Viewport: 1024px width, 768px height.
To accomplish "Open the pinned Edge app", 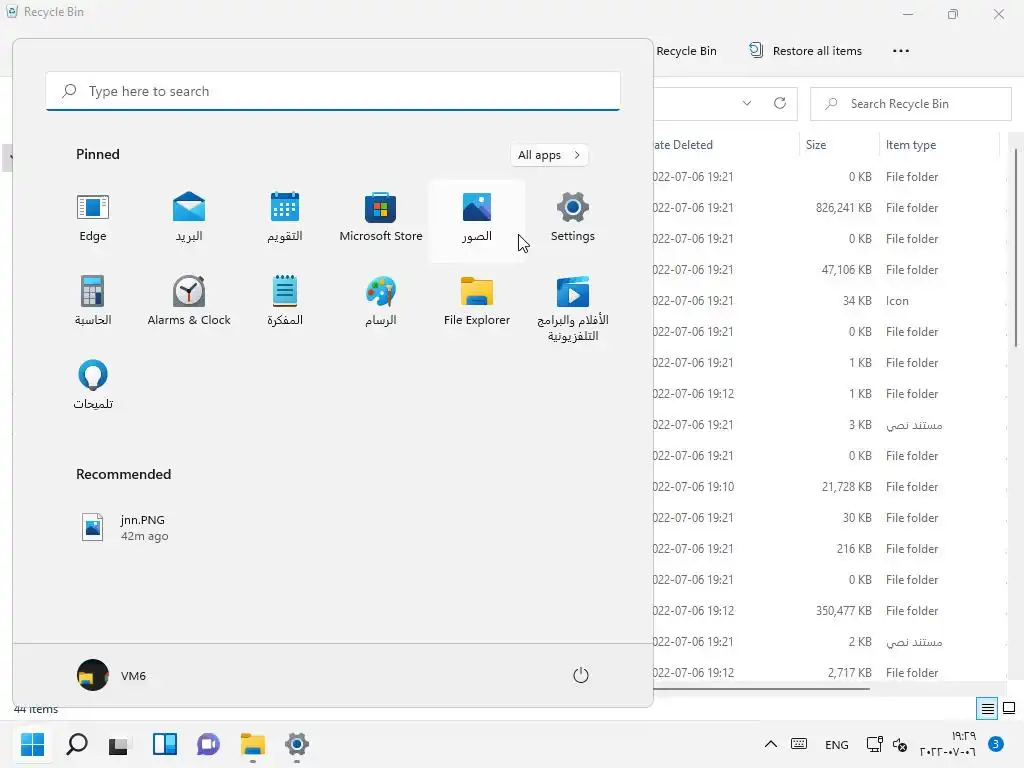I will click(x=93, y=219).
